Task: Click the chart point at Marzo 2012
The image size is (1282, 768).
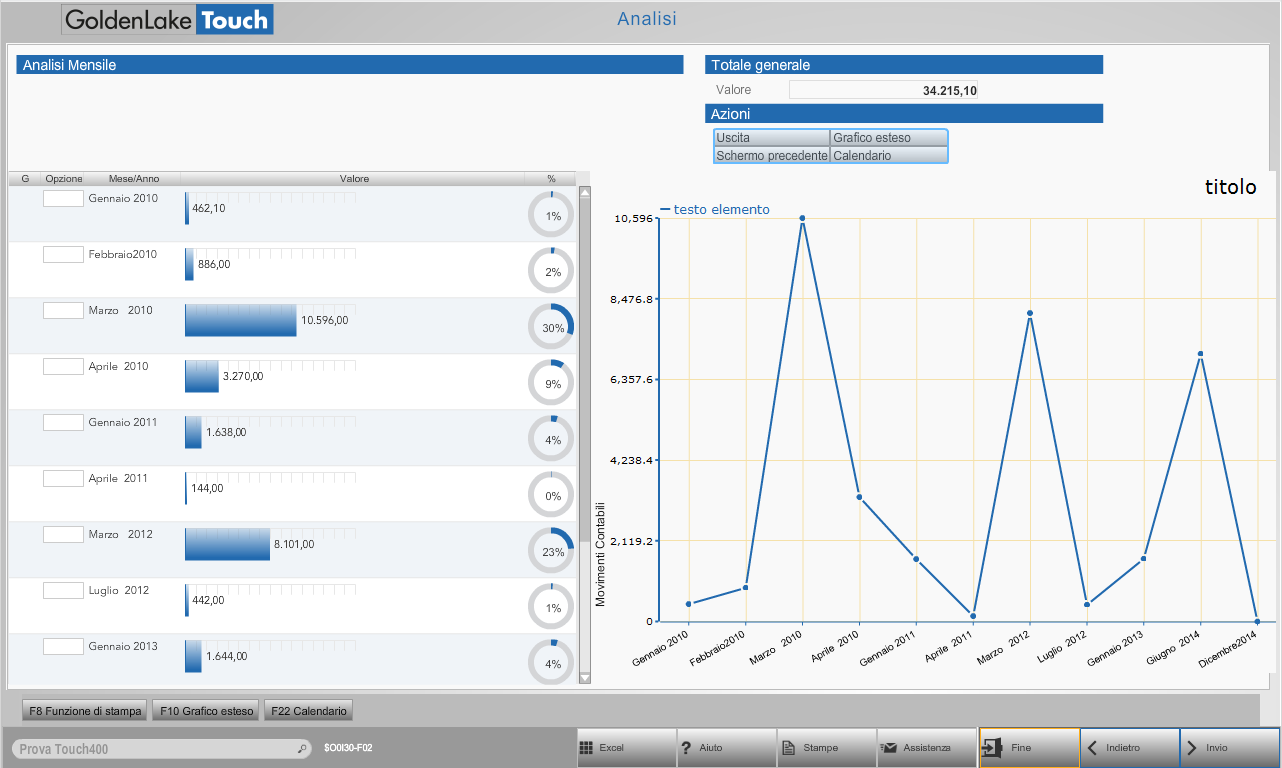Action: pyautogui.click(x=1029, y=313)
